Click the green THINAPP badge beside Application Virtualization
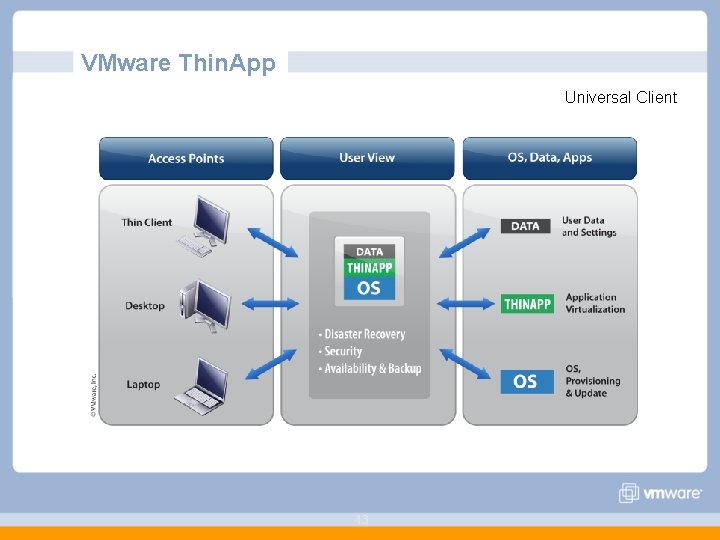This screenshot has height=540, width=720. tap(527, 304)
